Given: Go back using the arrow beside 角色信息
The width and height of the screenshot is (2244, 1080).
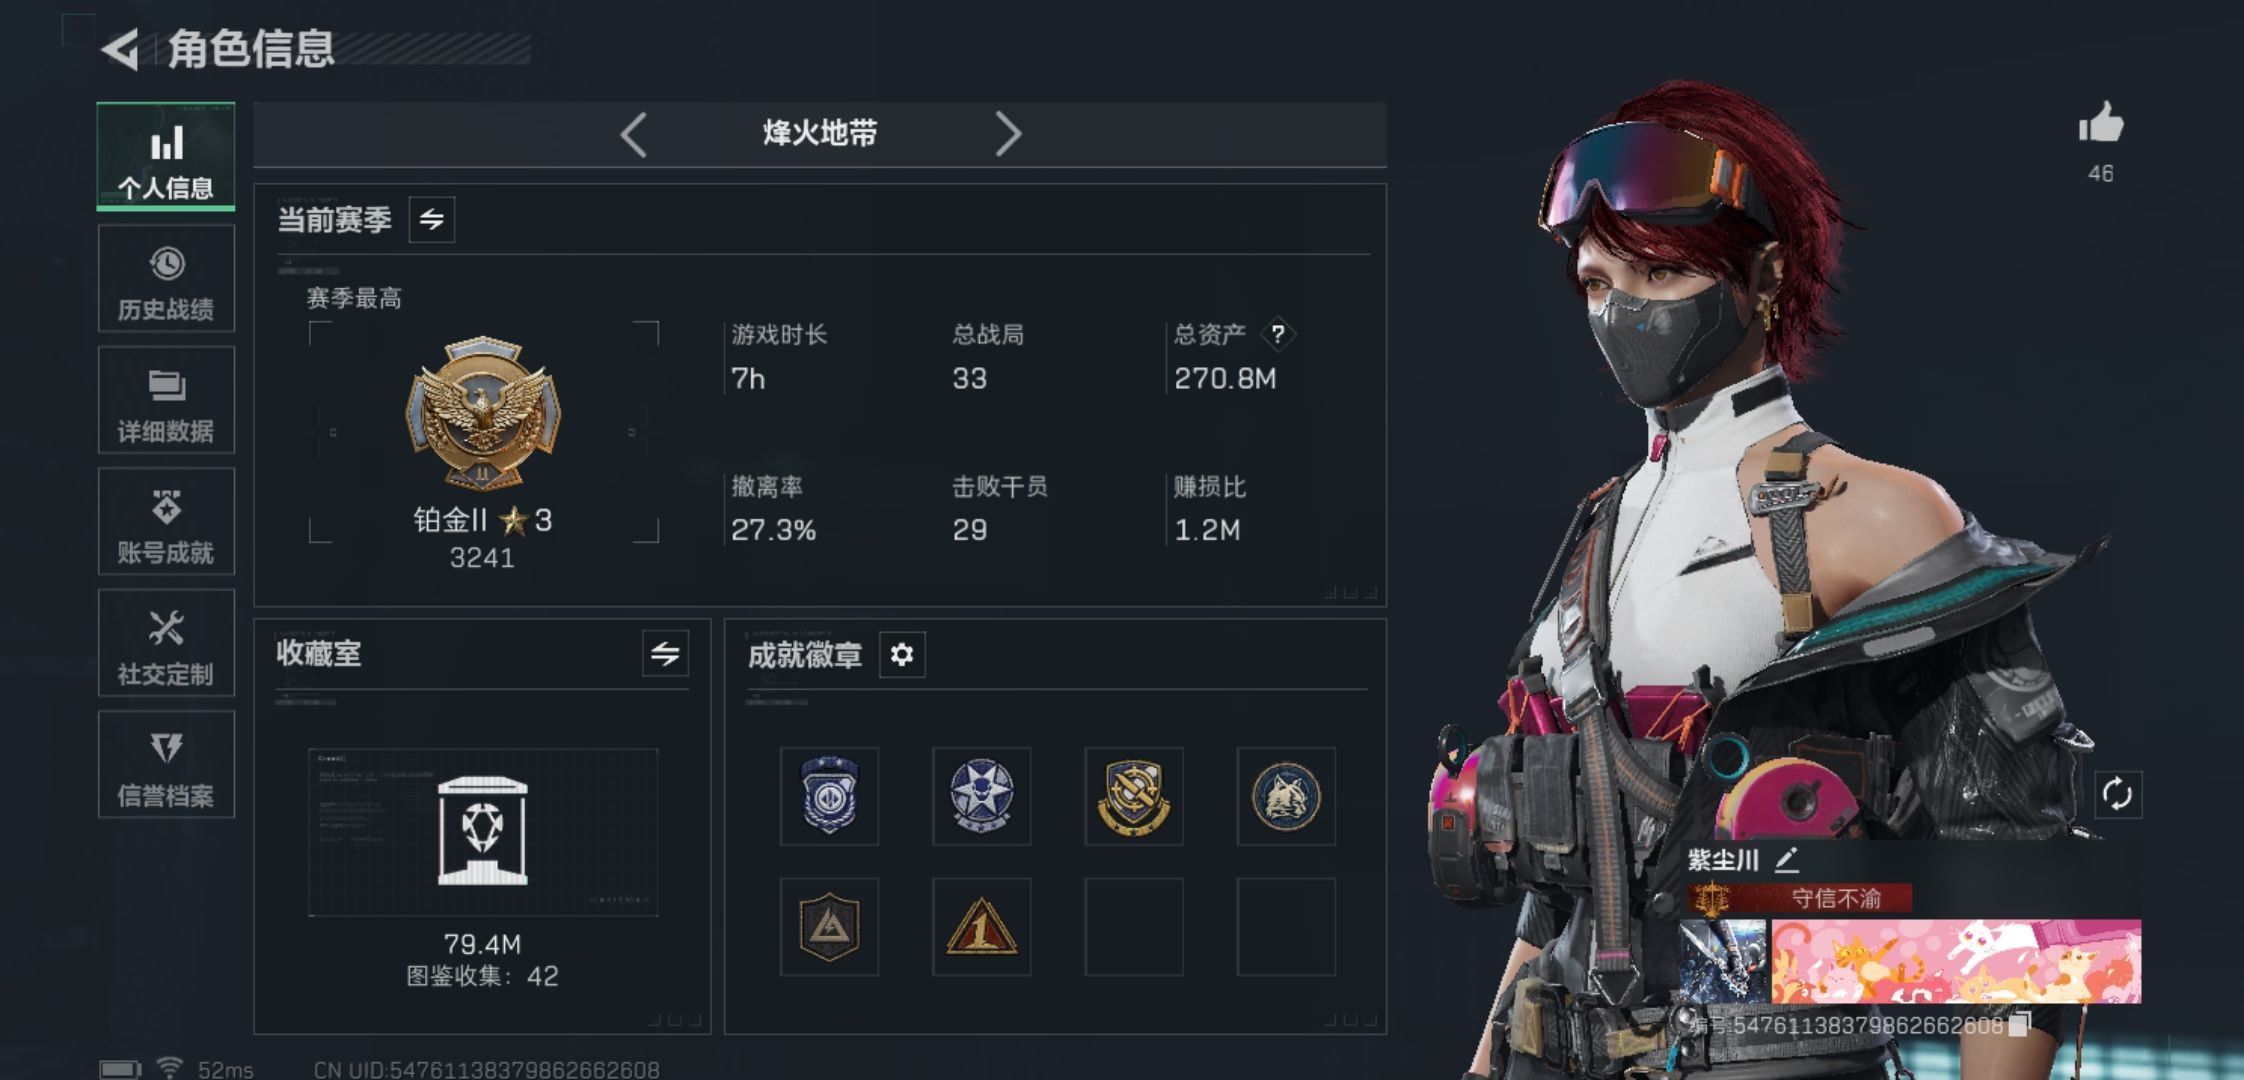Looking at the screenshot, I should point(121,49).
